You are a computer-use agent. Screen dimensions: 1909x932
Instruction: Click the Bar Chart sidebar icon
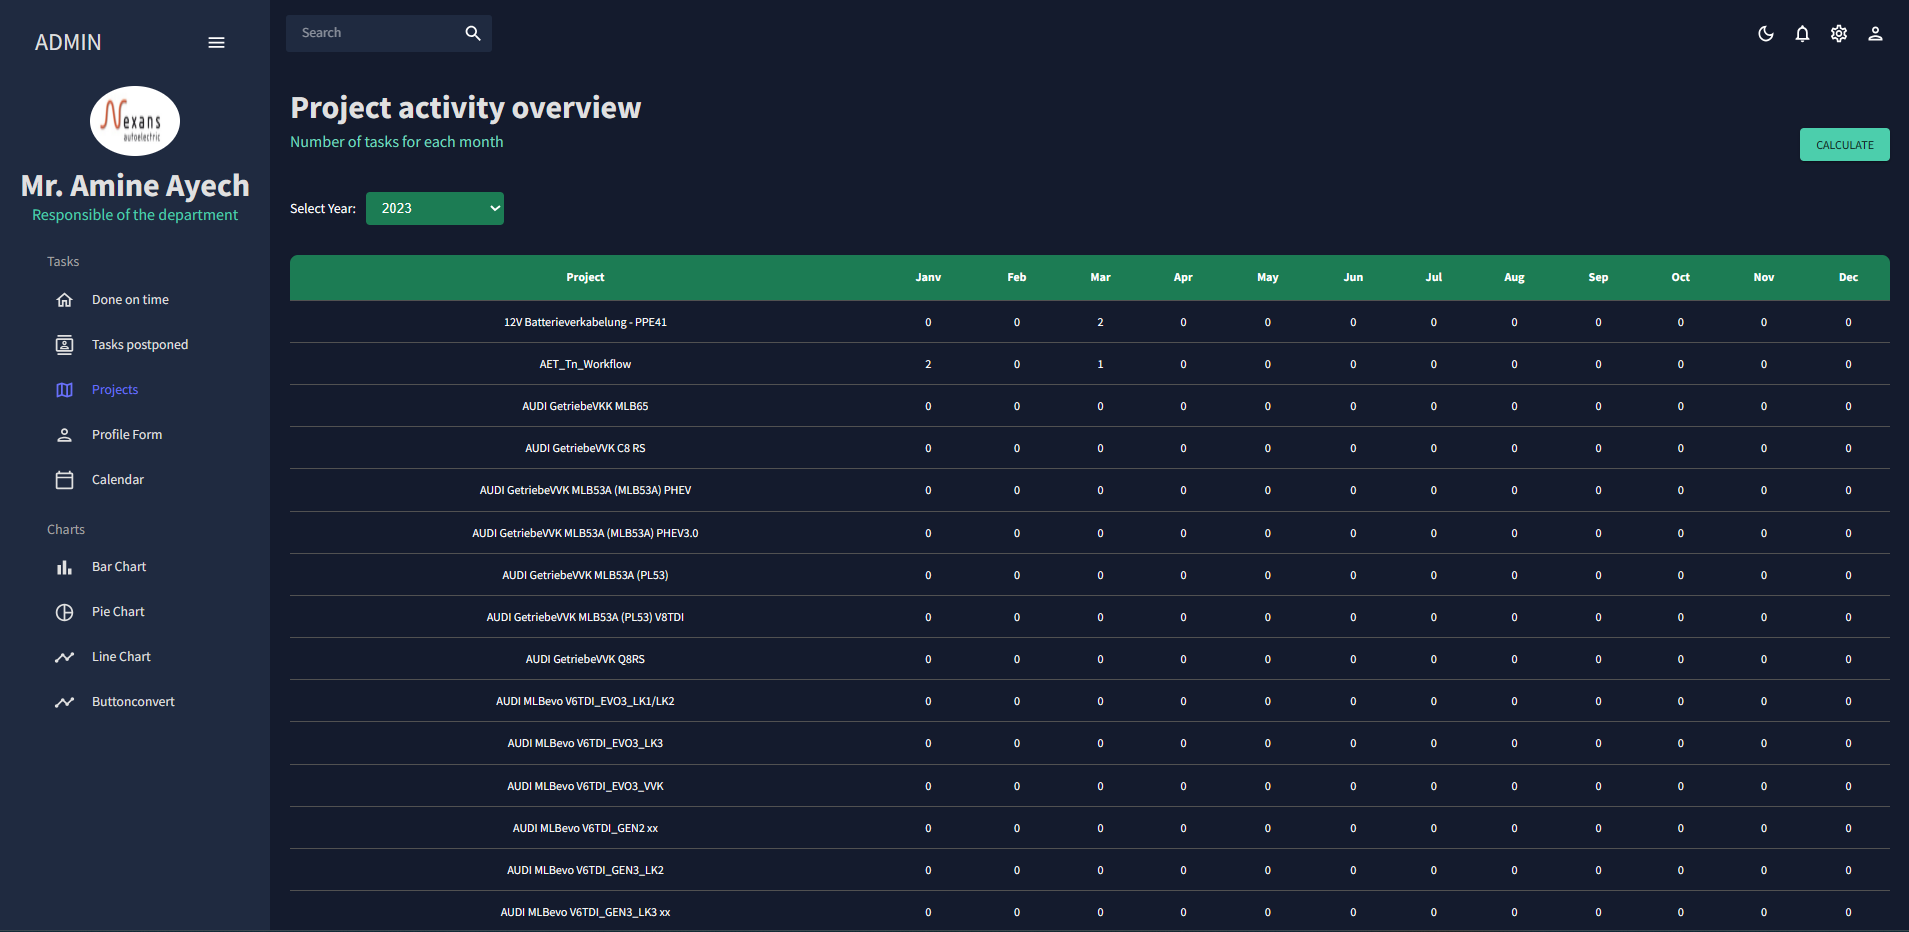click(65, 567)
